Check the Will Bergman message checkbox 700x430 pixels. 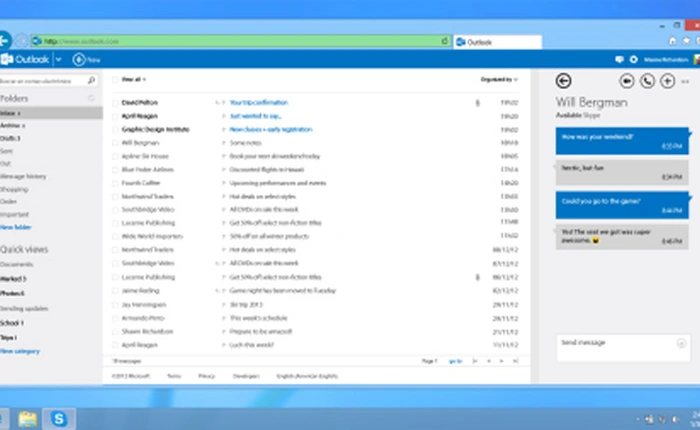coord(115,143)
